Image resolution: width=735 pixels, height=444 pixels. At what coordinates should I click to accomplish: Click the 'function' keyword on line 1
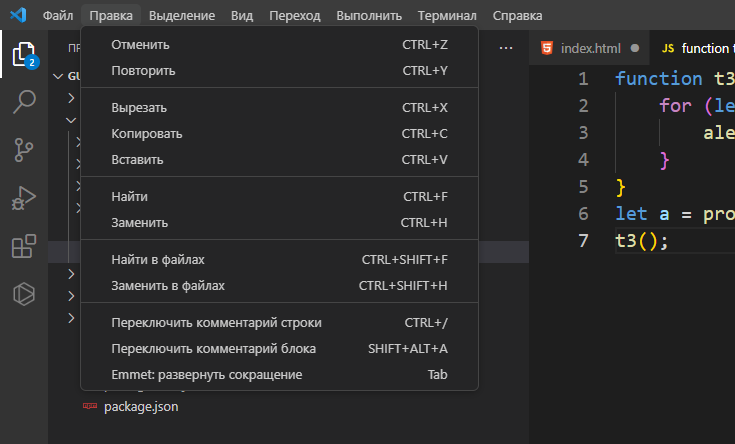tap(658, 78)
